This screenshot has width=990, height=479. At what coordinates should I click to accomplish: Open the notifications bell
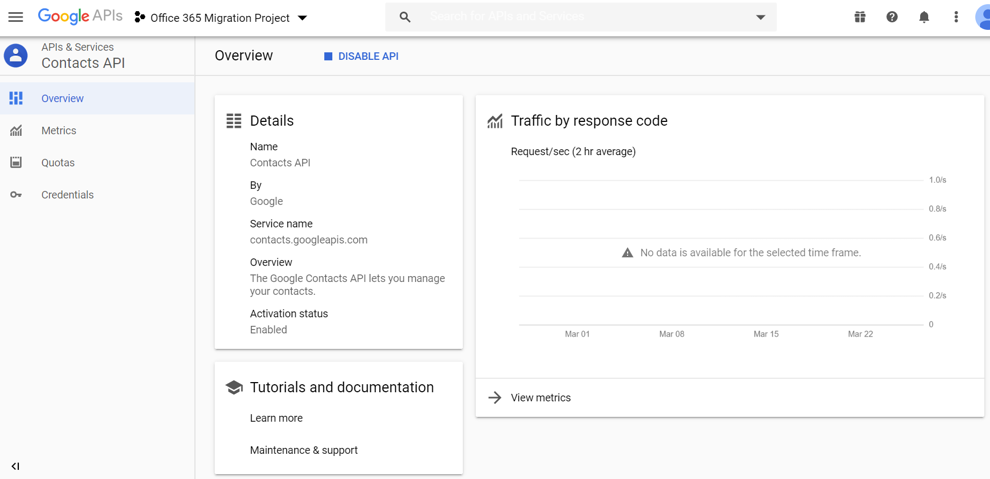pyautogui.click(x=924, y=17)
